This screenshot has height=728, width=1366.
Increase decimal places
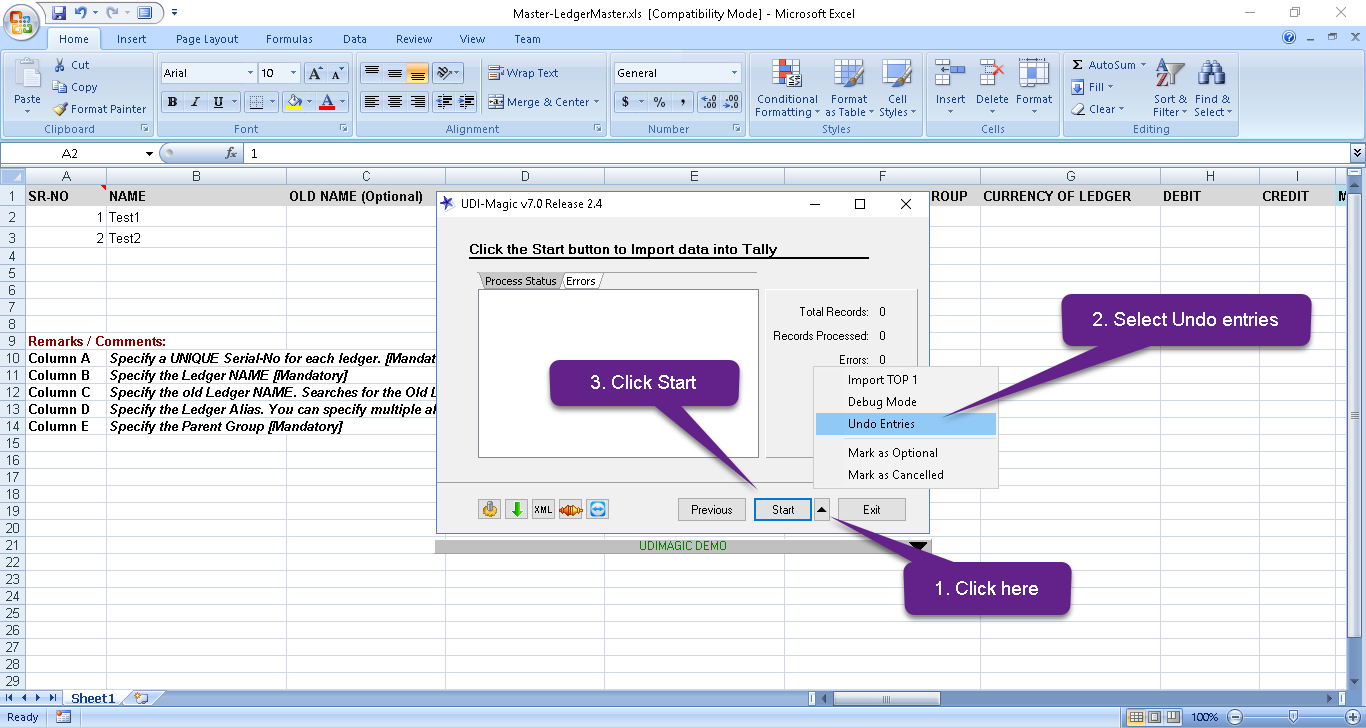coord(708,102)
